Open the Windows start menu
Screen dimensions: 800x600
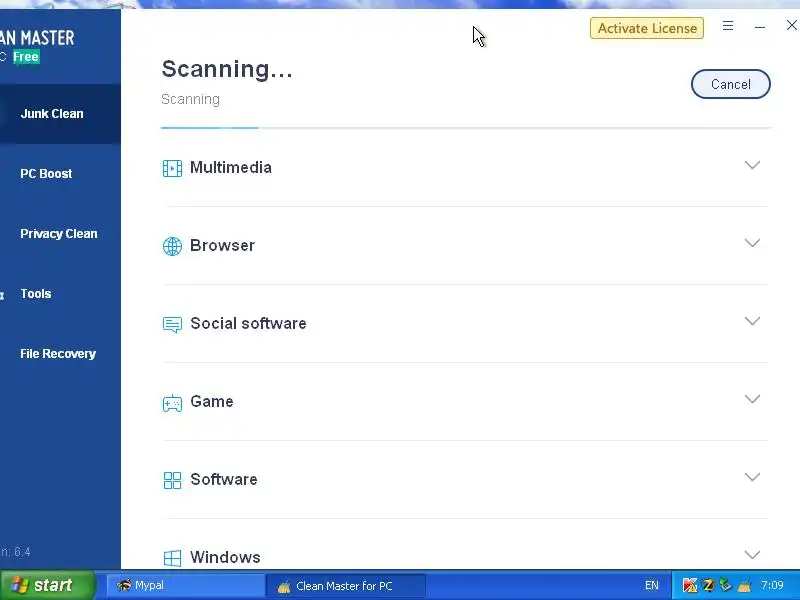(x=47, y=585)
